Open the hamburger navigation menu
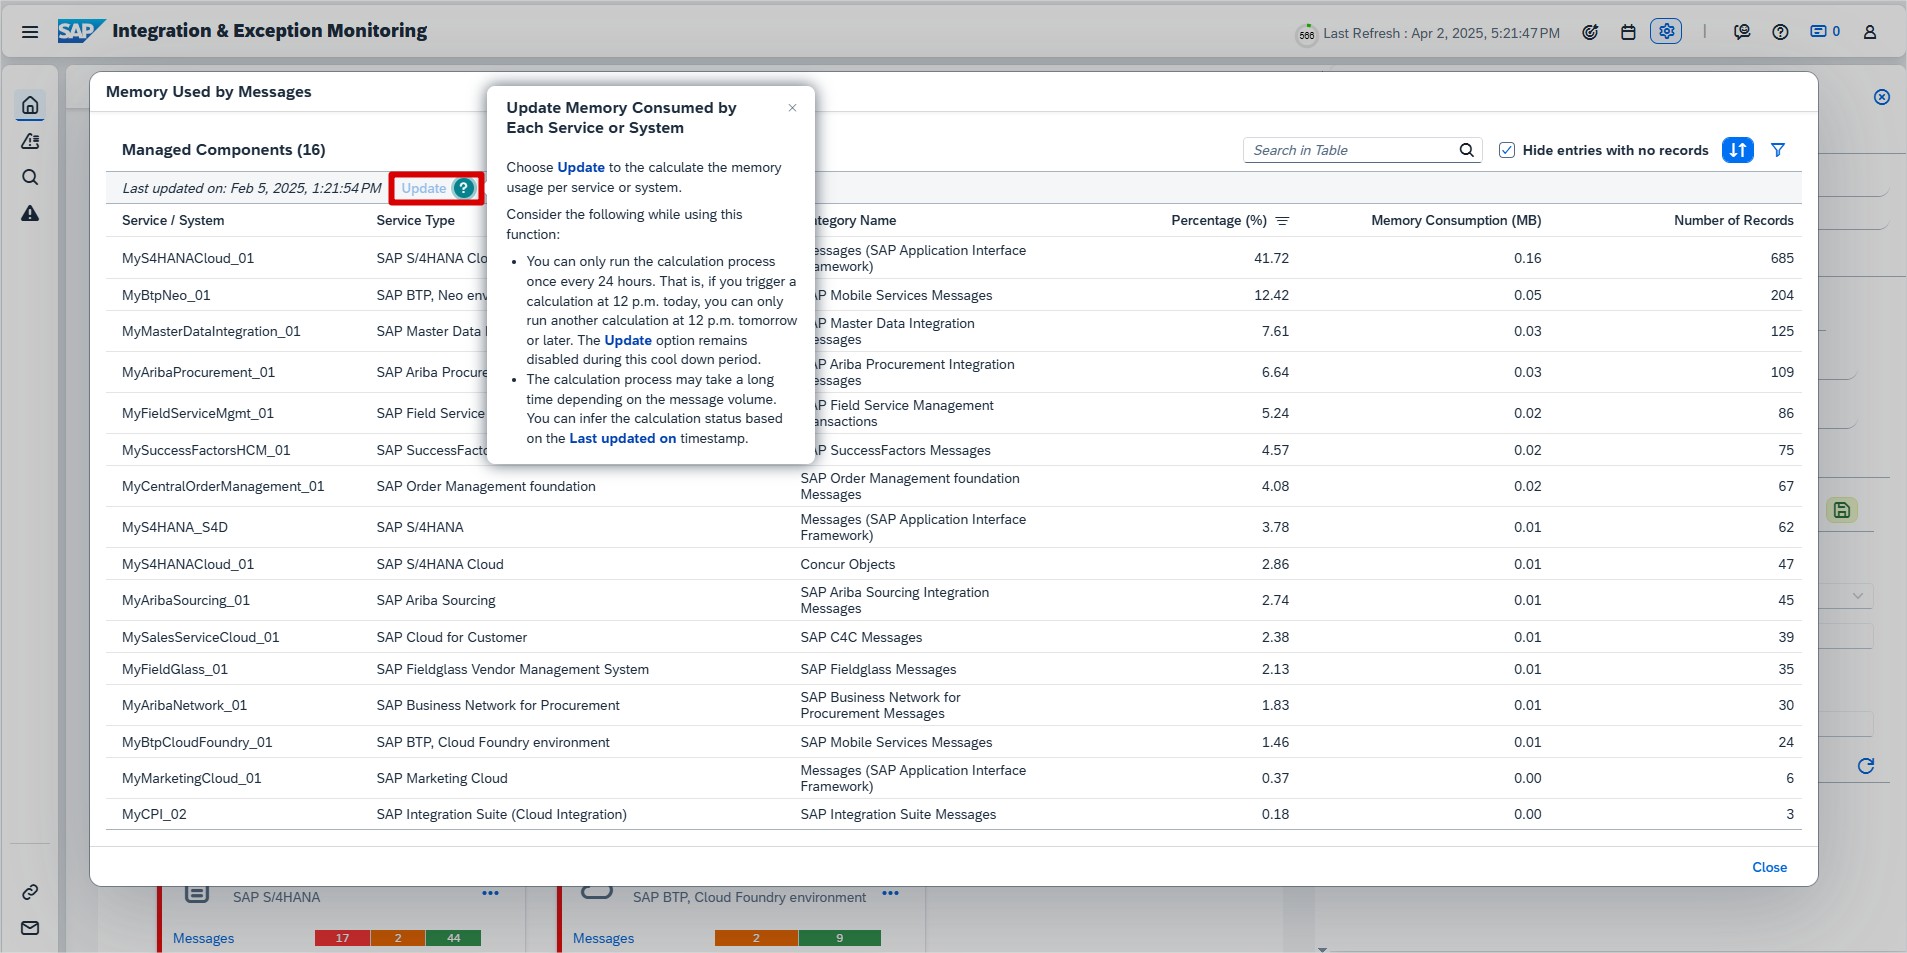Screen dimensions: 1907x953 (30, 32)
